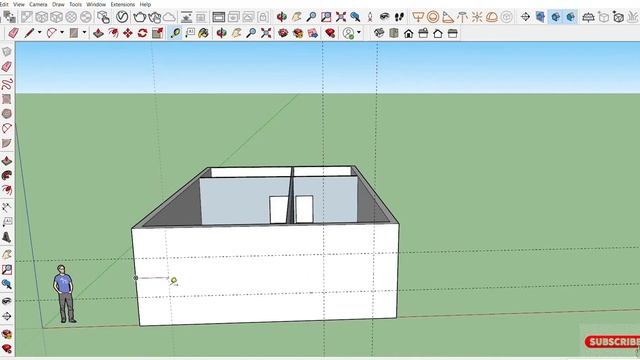The height and width of the screenshot is (360, 640).
Task: Toggle display section cuts
Action: (x=556, y=17)
